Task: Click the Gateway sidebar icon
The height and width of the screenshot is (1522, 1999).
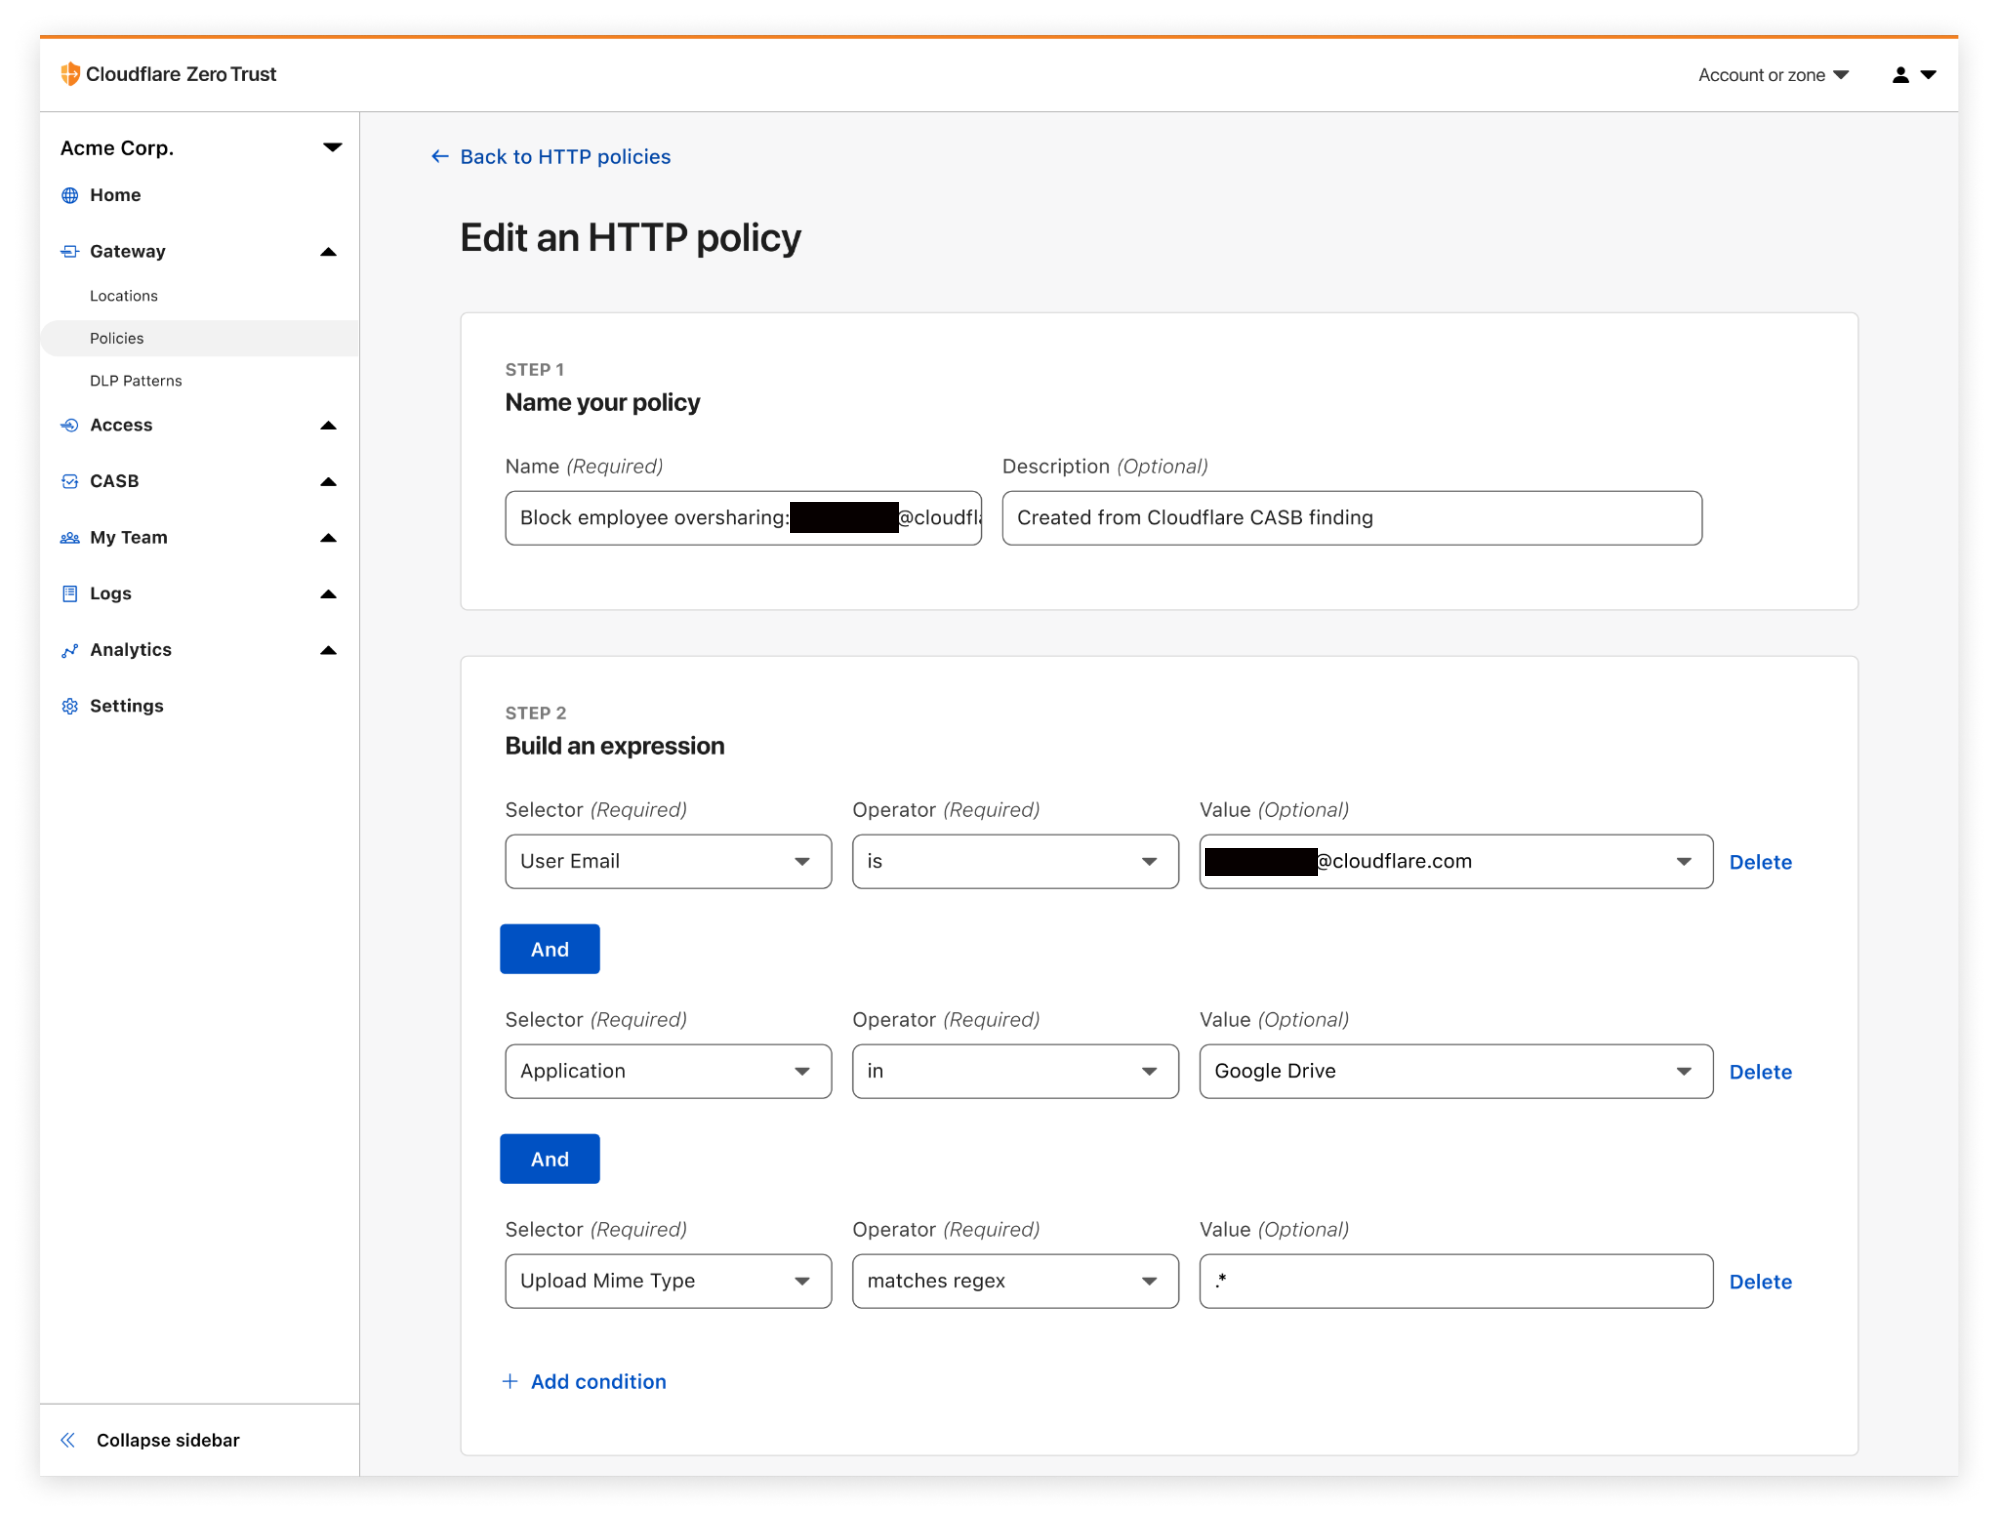Action: pyautogui.click(x=70, y=251)
